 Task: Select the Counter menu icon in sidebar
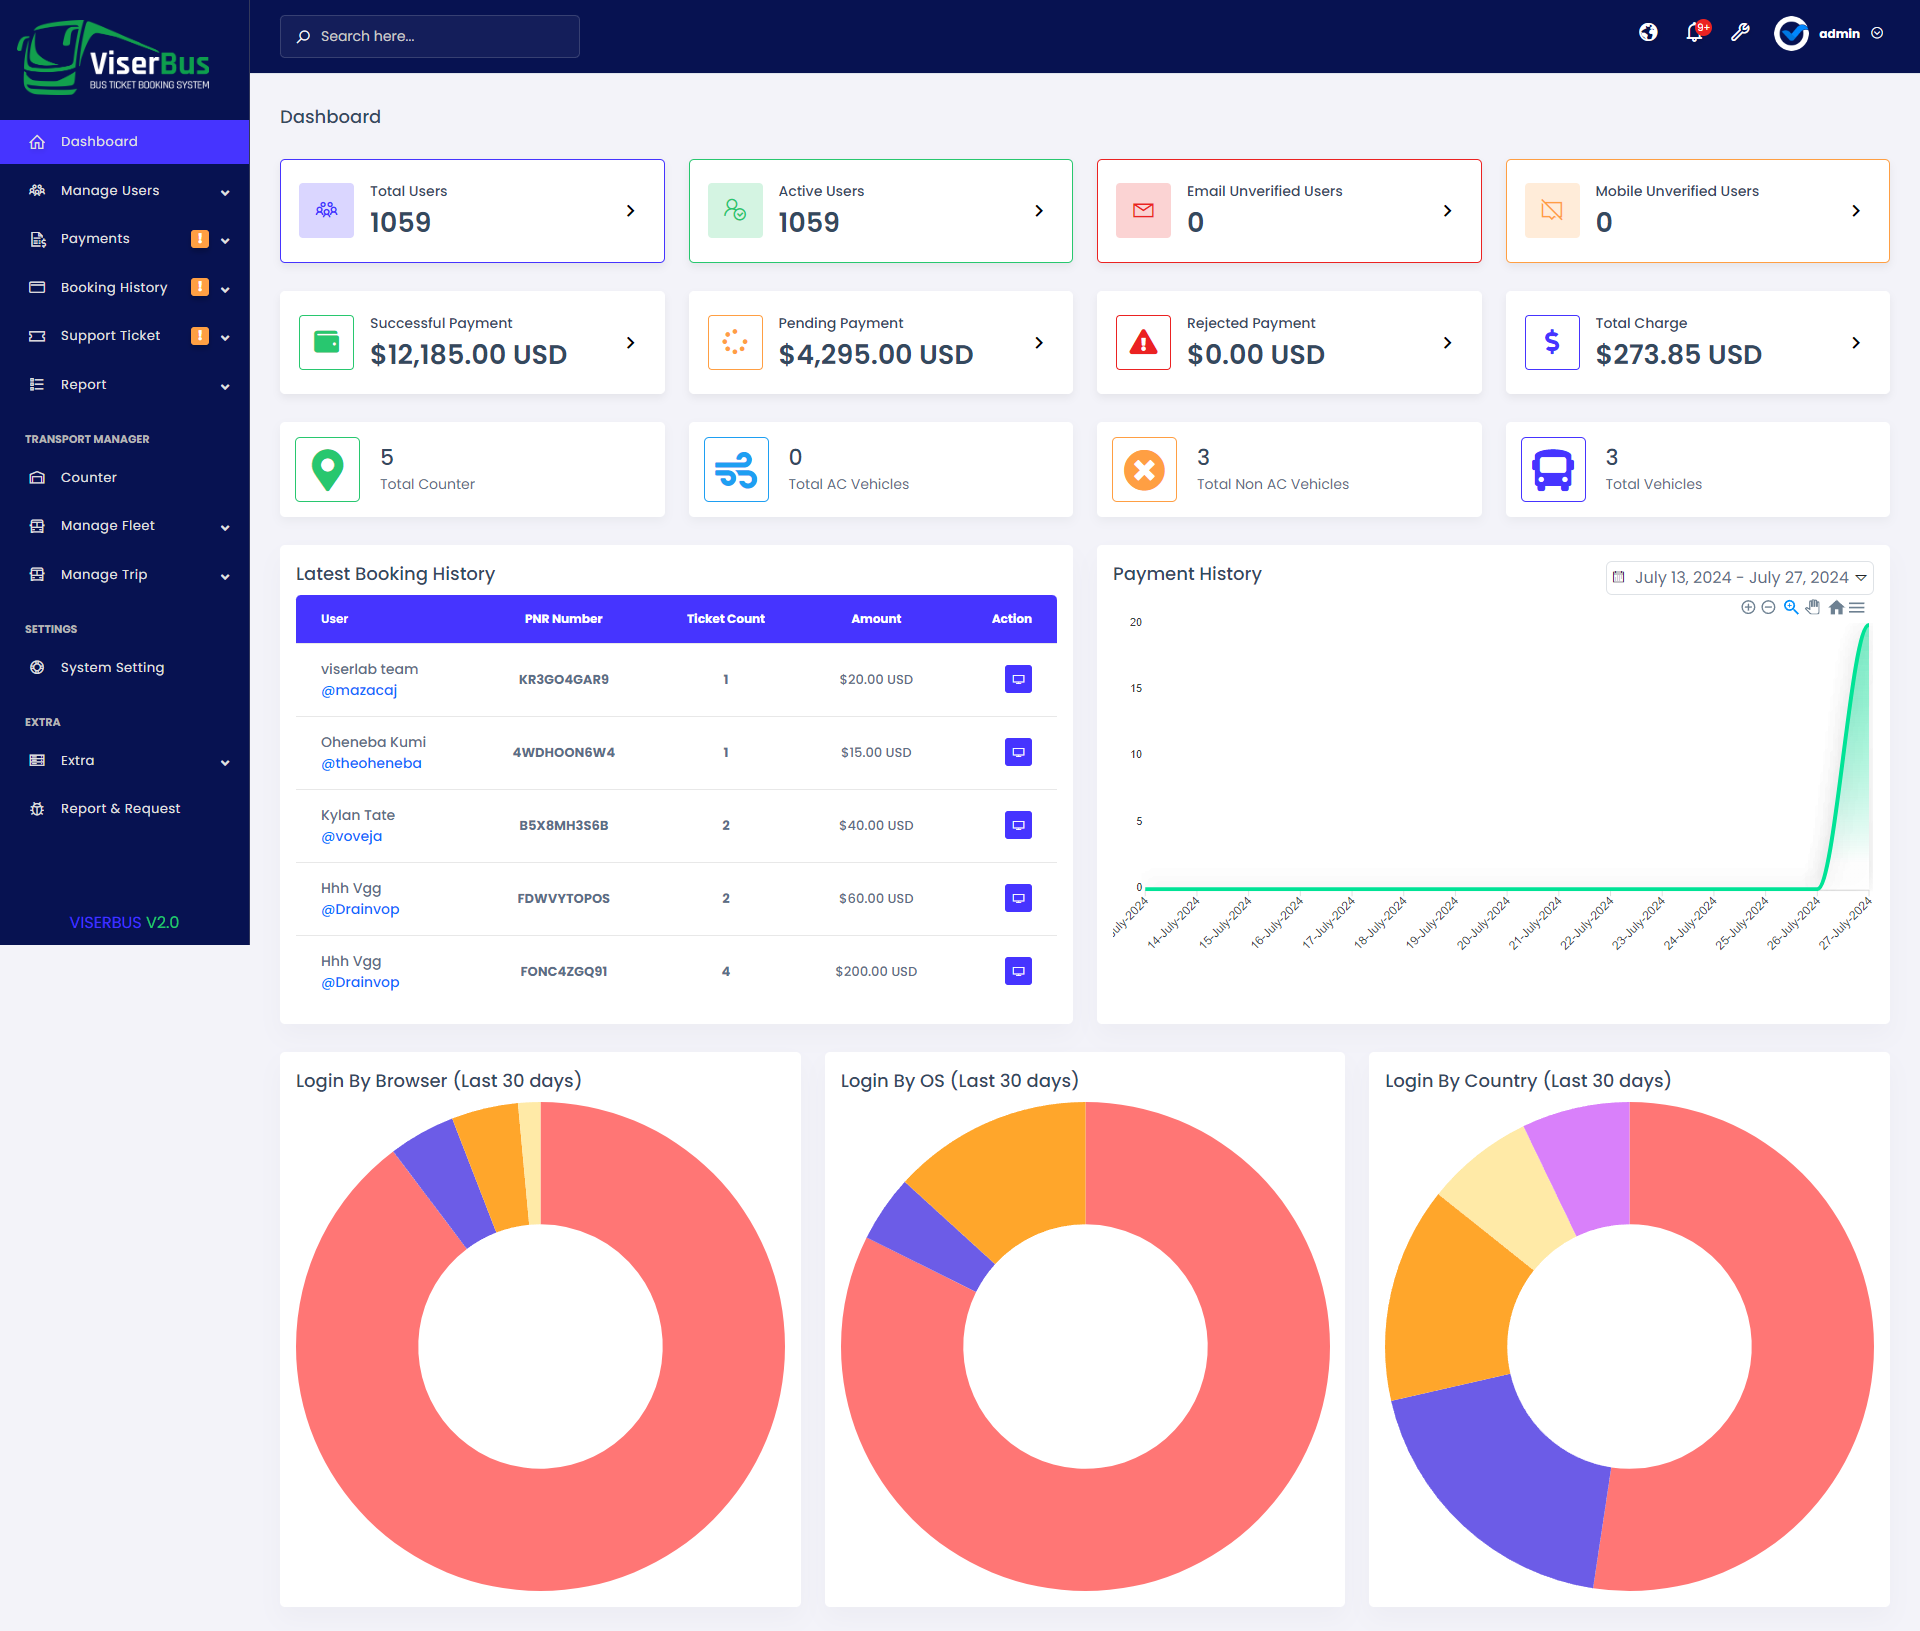point(37,477)
